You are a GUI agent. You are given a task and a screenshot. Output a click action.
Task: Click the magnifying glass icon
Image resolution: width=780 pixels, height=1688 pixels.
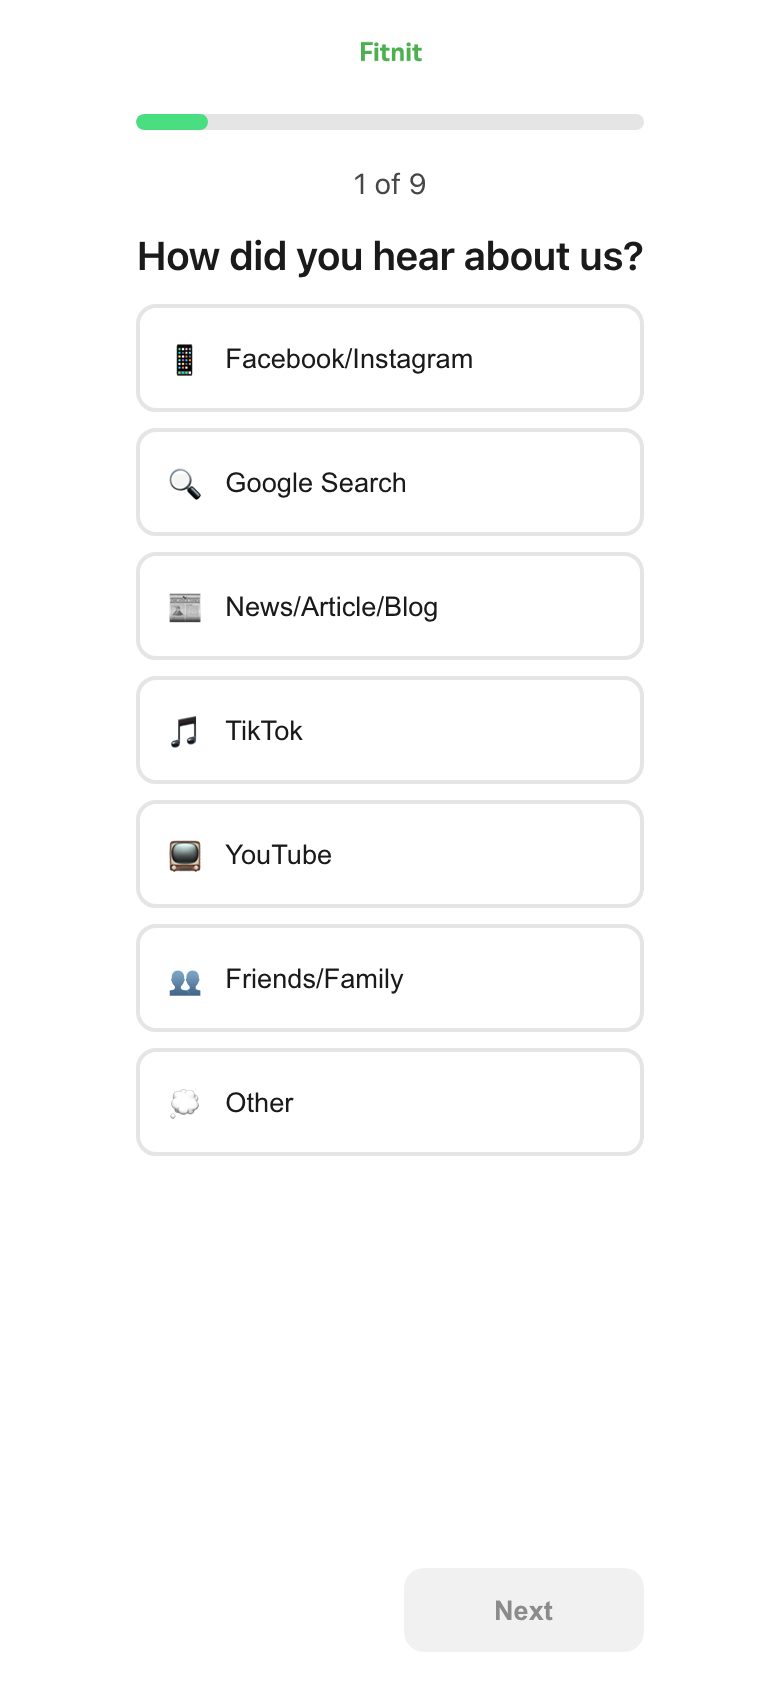(185, 483)
